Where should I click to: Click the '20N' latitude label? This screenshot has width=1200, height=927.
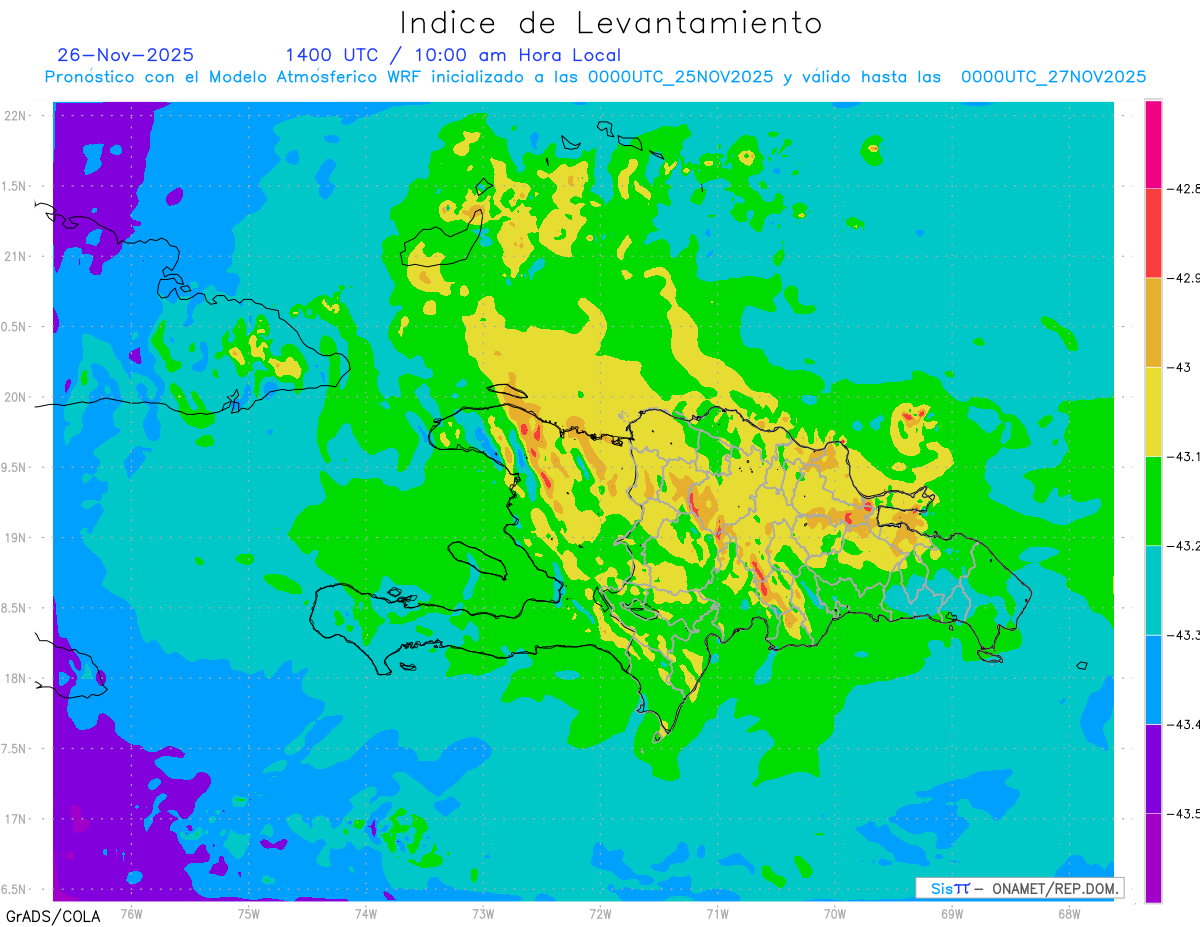[x=17, y=397]
